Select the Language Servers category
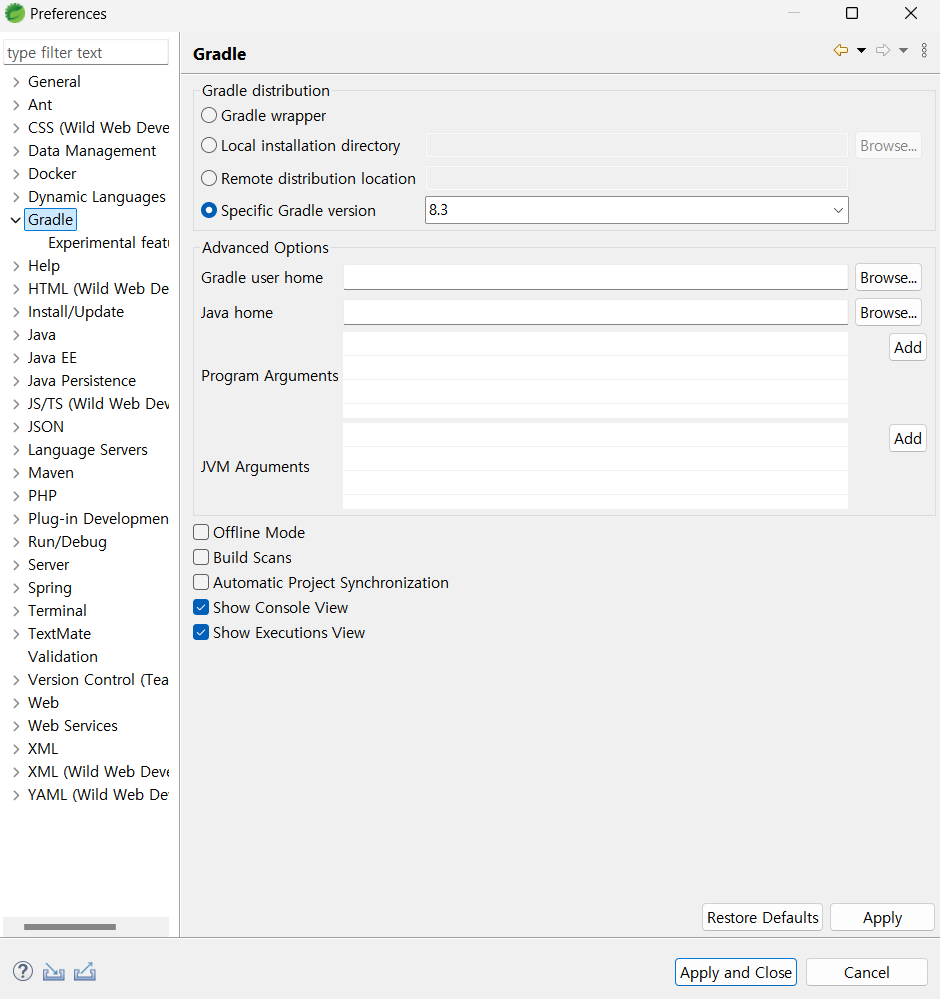Image resolution: width=940 pixels, height=999 pixels. [x=87, y=450]
